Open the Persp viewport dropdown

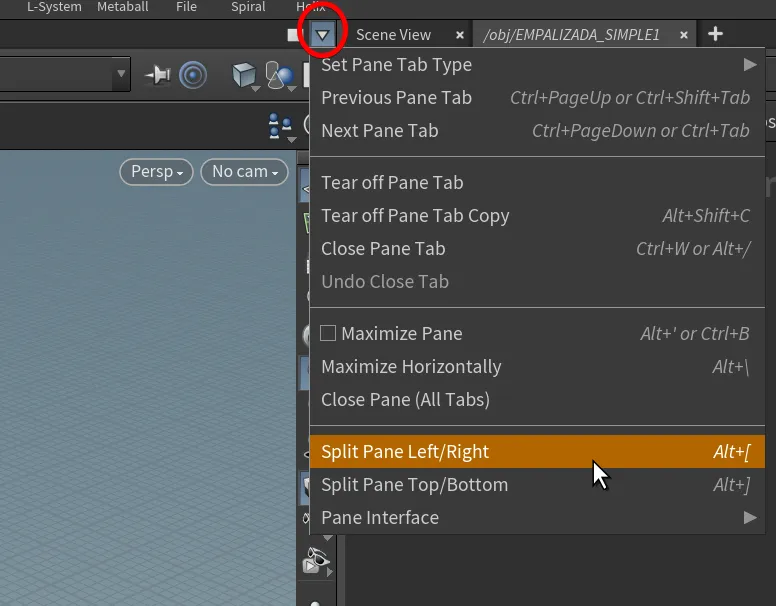[x=156, y=172]
